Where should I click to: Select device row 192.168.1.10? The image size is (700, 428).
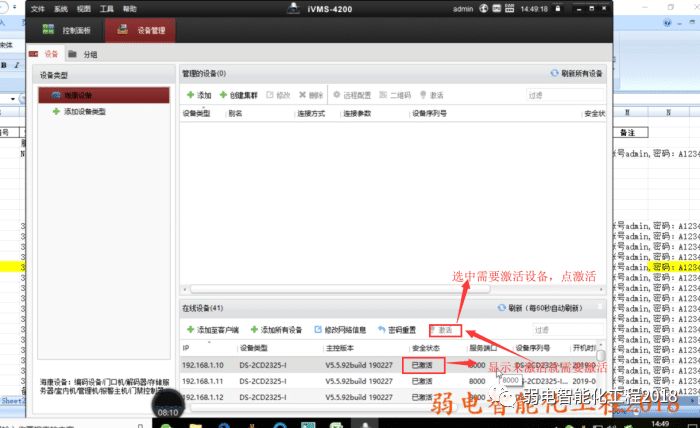tap(388, 365)
